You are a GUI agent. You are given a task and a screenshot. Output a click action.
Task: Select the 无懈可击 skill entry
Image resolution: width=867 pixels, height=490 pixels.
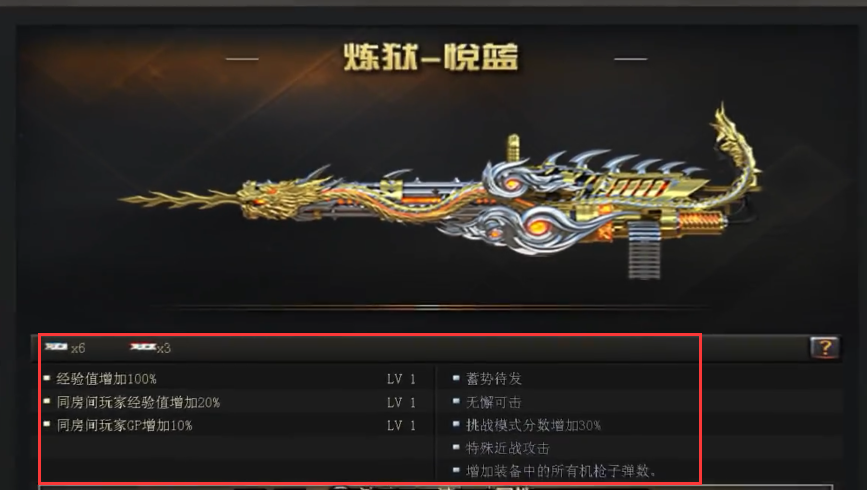point(494,402)
